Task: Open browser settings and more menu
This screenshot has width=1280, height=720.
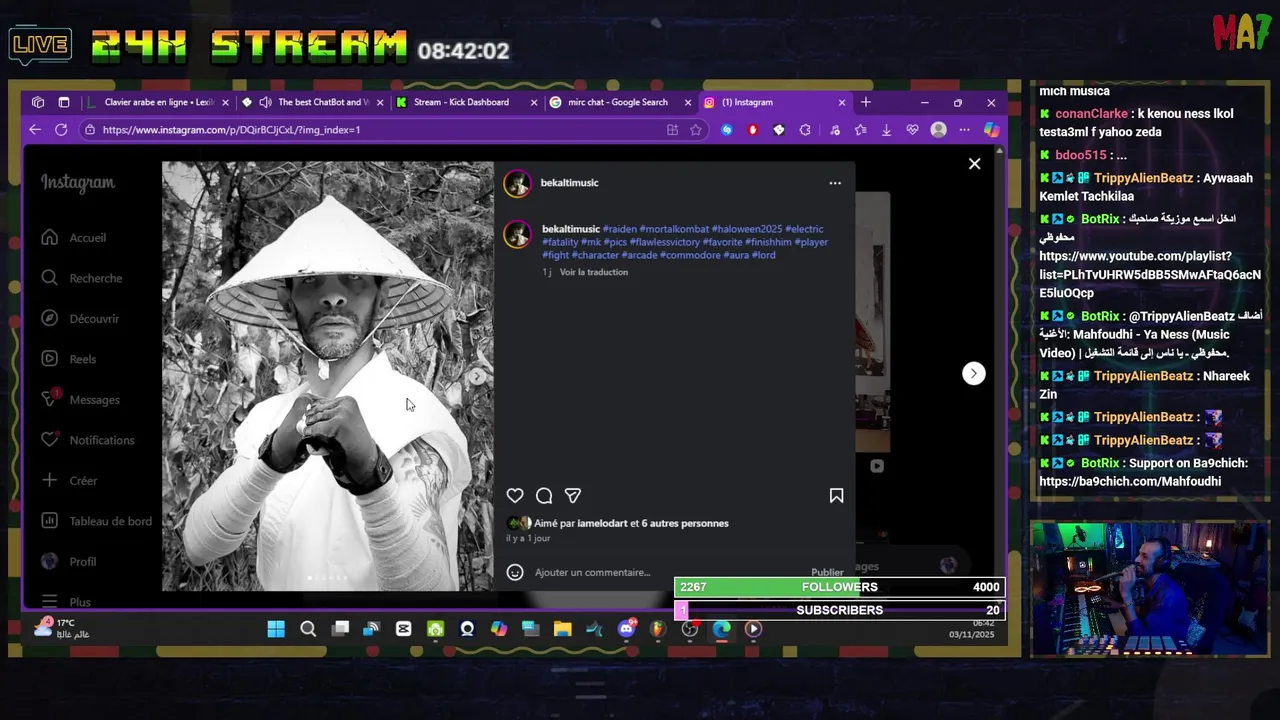Action: pyautogui.click(x=964, y=130)
